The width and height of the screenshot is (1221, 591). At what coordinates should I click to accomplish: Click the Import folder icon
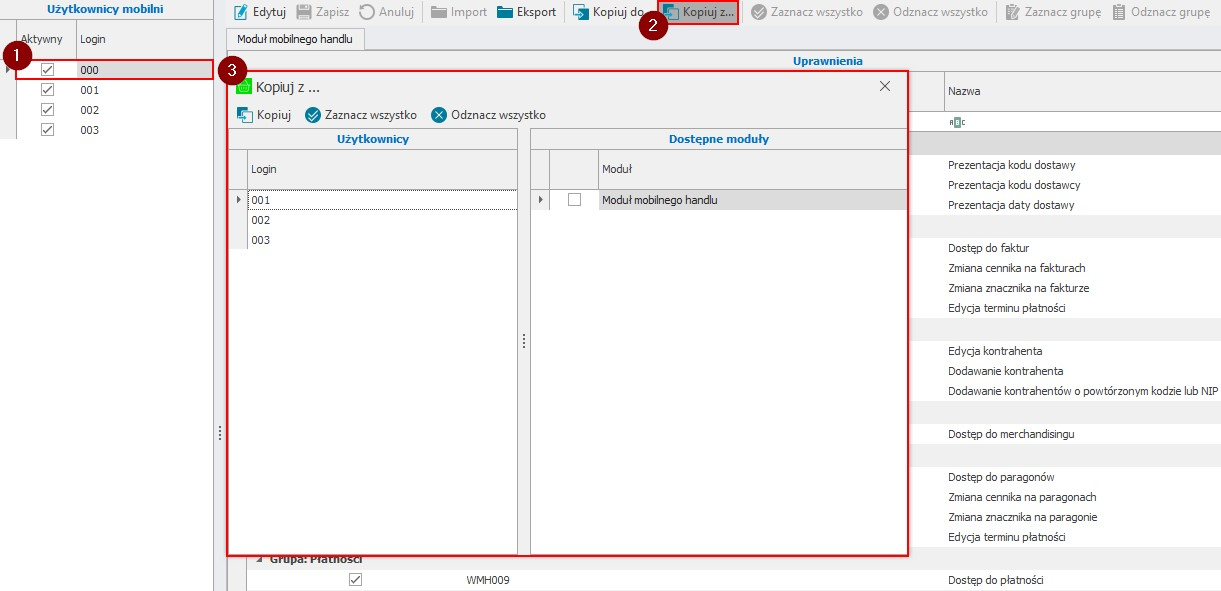439,12
